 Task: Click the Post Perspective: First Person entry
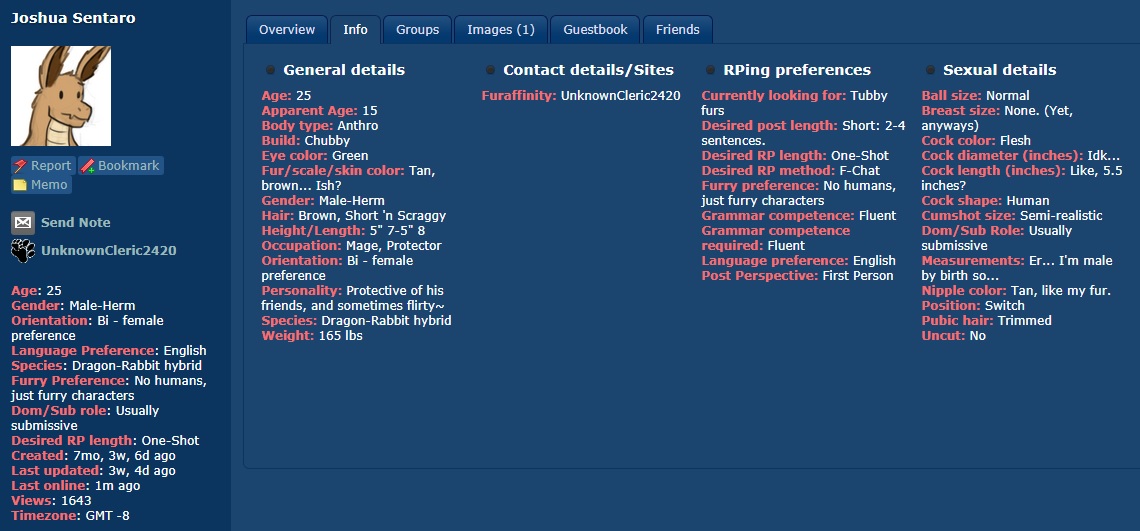click(x=798, y=276)
